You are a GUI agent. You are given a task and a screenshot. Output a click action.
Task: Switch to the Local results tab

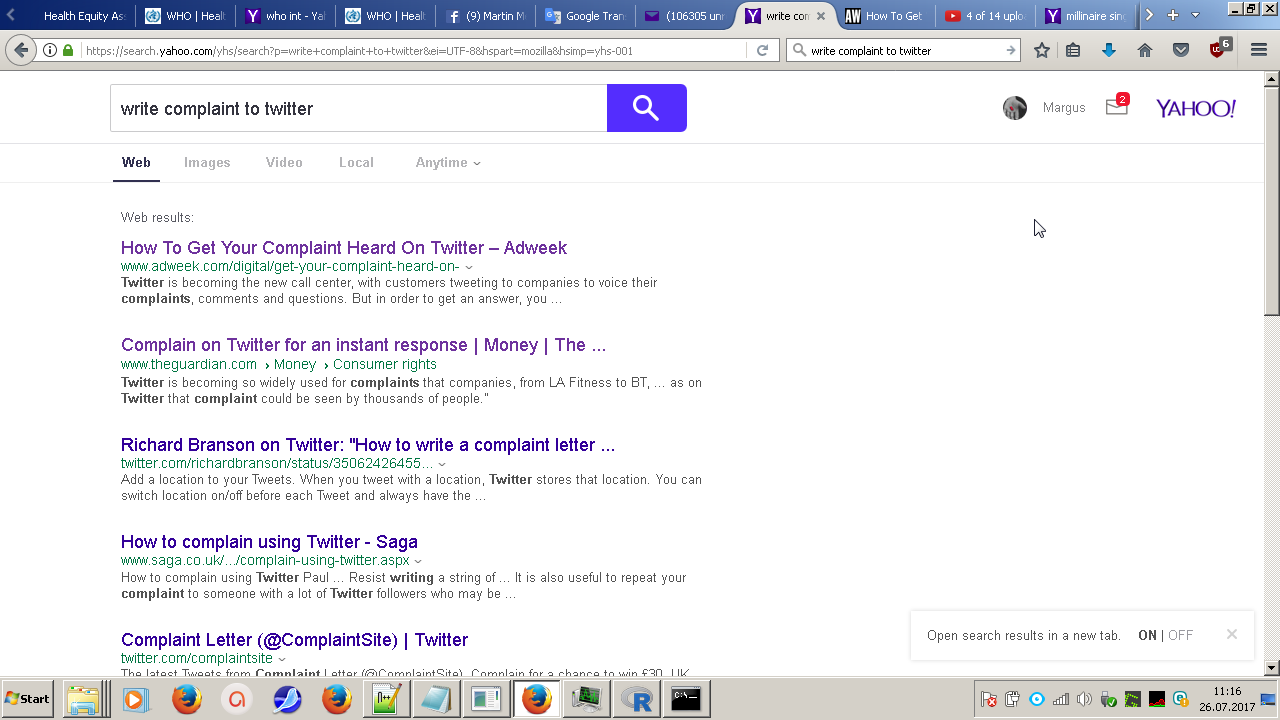(x=356, y=162)
